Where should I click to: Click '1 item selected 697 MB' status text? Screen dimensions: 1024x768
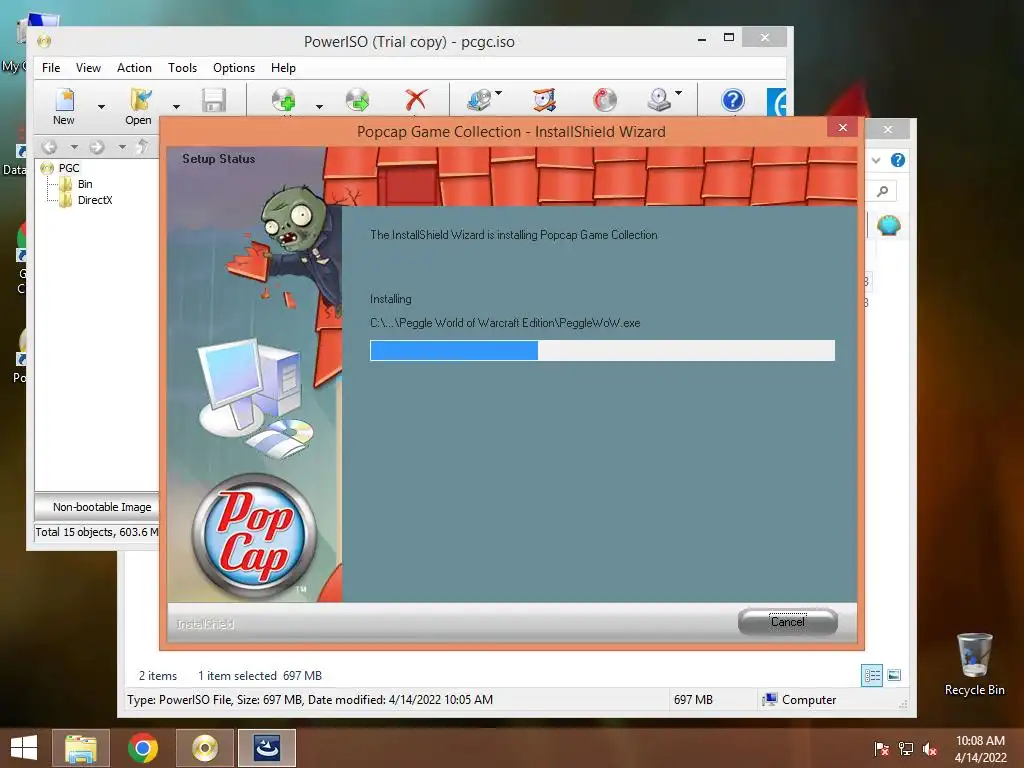(260, 676)
